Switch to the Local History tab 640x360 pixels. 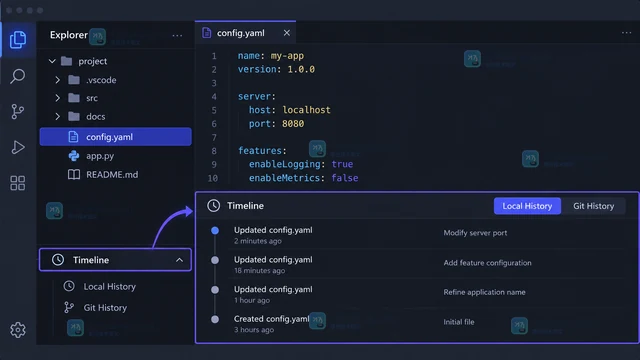pyautogui.click(x=527, y=206)
